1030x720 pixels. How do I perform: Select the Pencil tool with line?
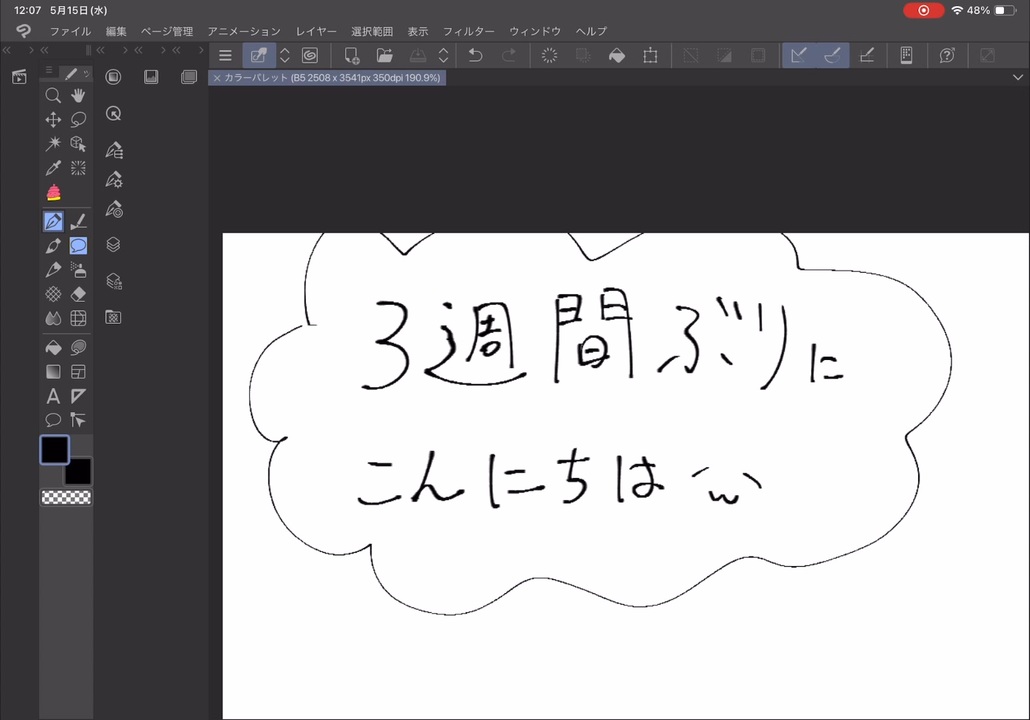click(x=78, y=221)
